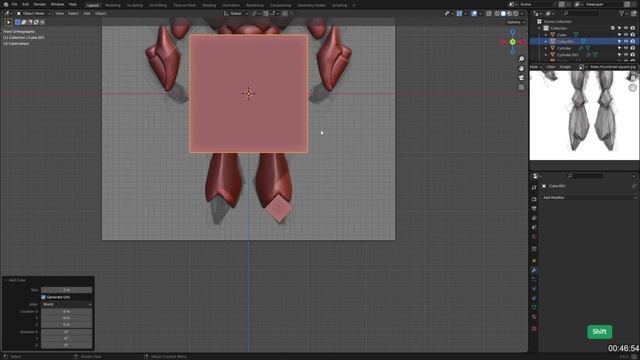Switch to solid viewport shading
Viewport: 640px width, 360px height.
[x=503, y=13]
